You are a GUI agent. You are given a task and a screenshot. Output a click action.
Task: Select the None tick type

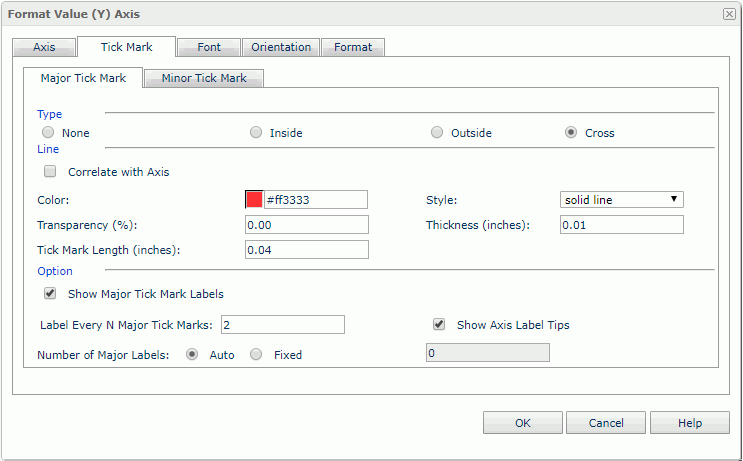coord(47,133)
